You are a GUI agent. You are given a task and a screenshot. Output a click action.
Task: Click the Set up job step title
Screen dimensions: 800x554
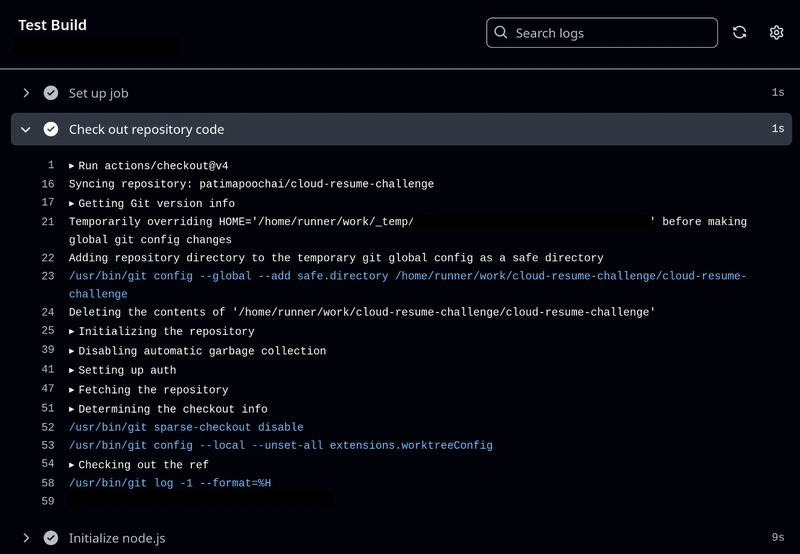tap(98, 93)
